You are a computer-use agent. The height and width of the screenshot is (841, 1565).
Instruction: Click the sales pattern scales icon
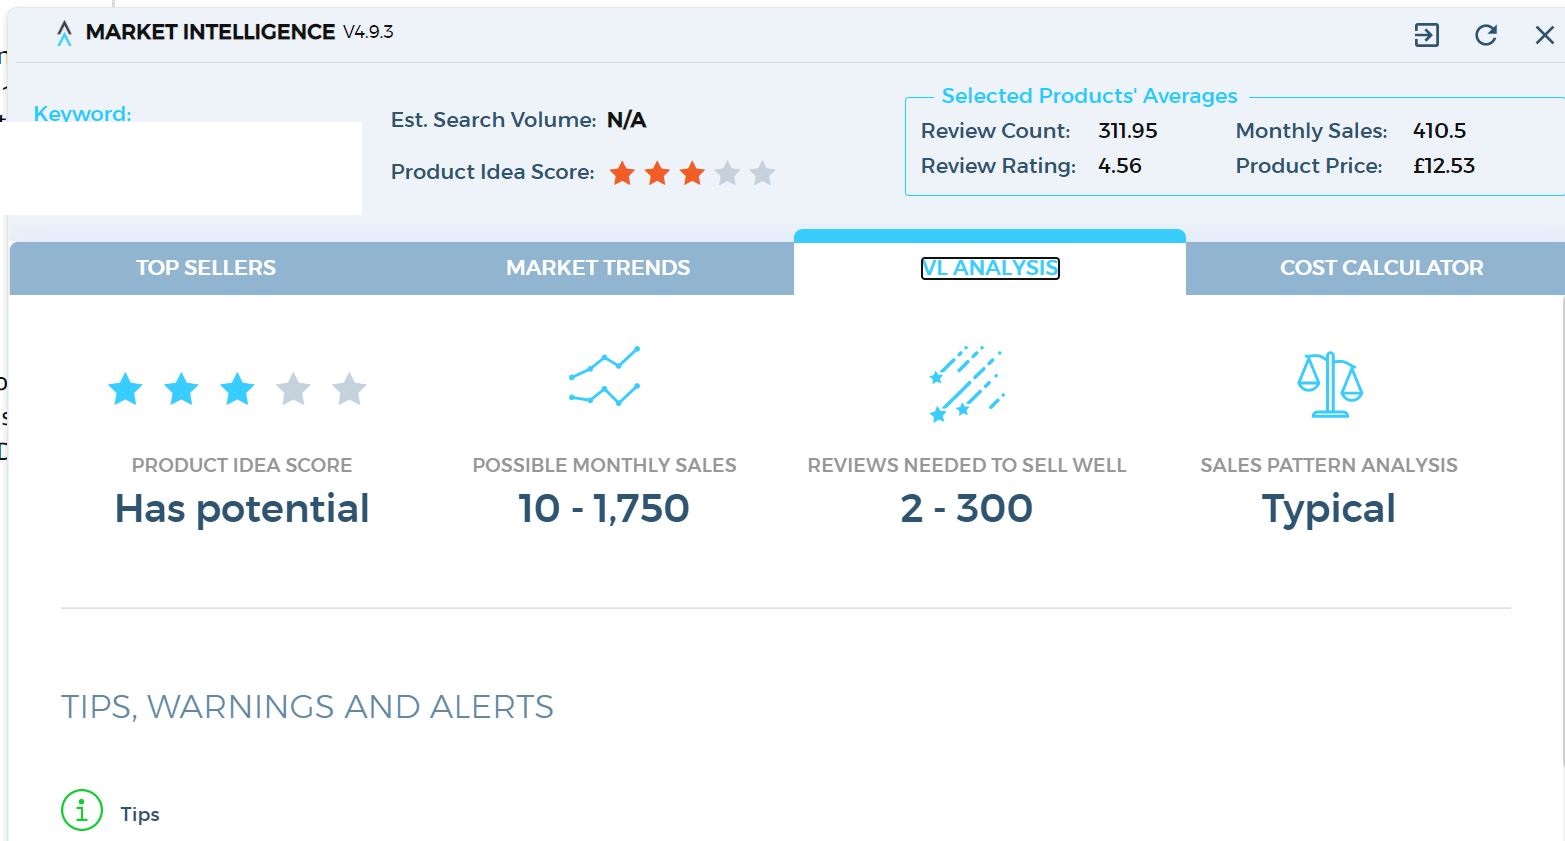click(1329, 384)
